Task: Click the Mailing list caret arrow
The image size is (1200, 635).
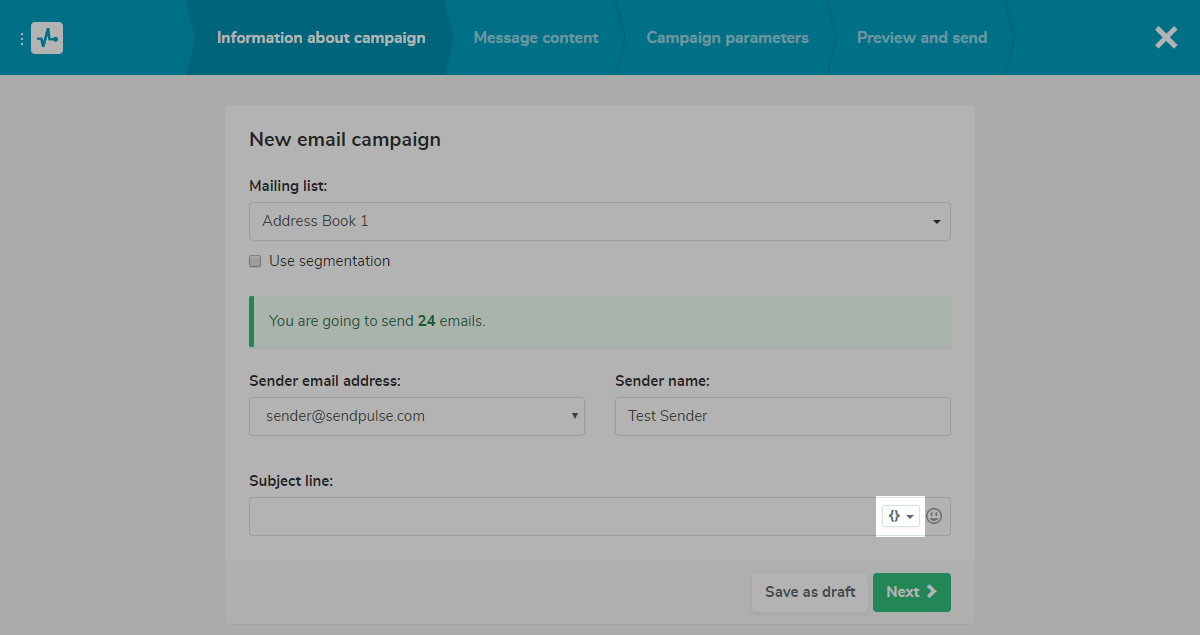Action: coord(936,222)
